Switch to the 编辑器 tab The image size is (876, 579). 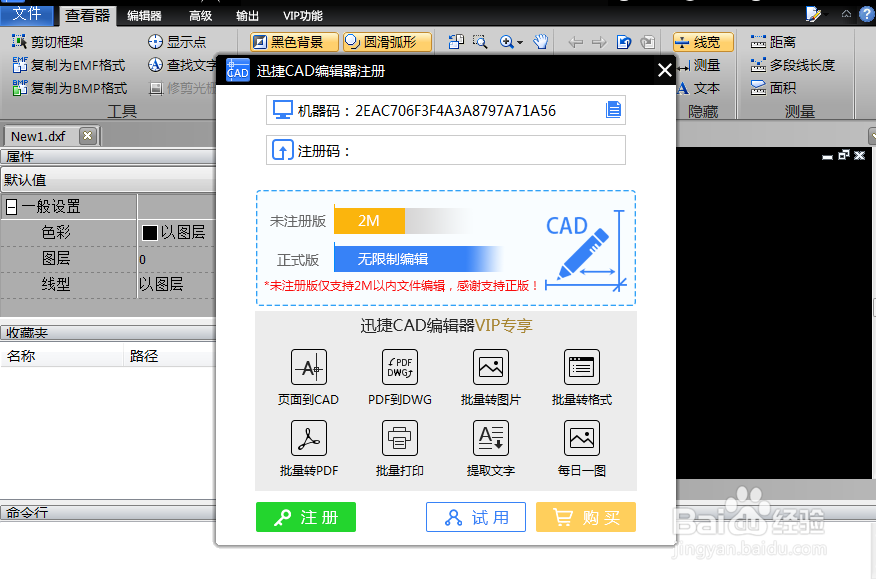click(144, 16)
